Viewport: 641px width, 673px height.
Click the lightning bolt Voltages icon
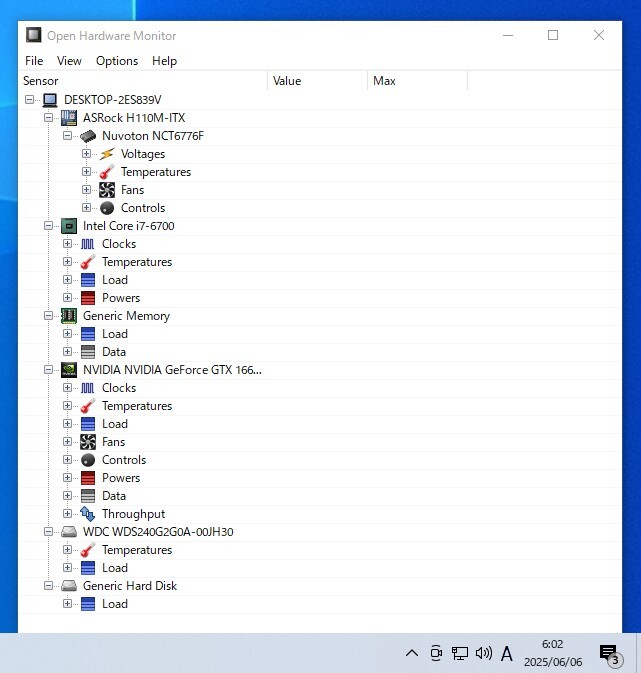tap(107, 154)
